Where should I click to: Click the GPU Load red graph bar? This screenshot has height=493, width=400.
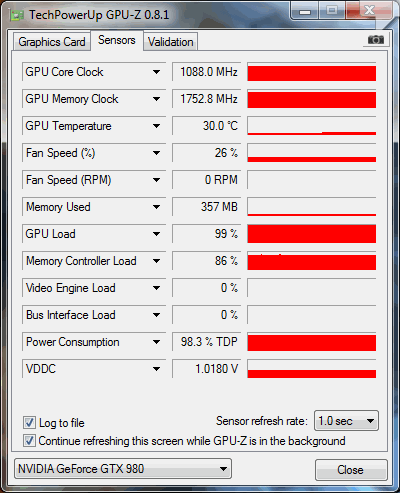[x=312, y=234]
